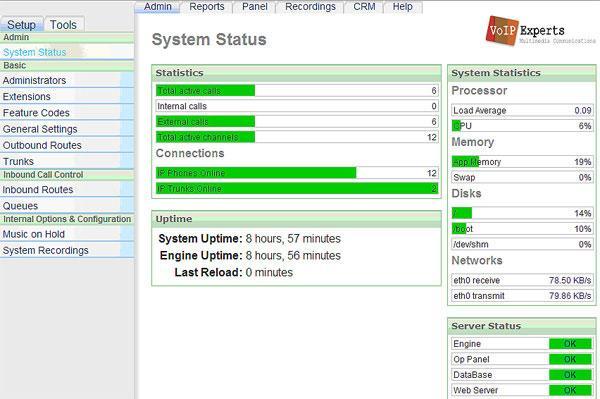
Task: Open Feature Codes
Action: pos(67,113)
